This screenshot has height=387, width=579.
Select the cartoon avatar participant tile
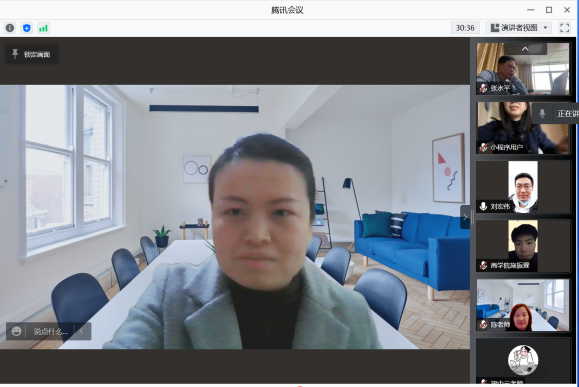click(x=523, y=360)
